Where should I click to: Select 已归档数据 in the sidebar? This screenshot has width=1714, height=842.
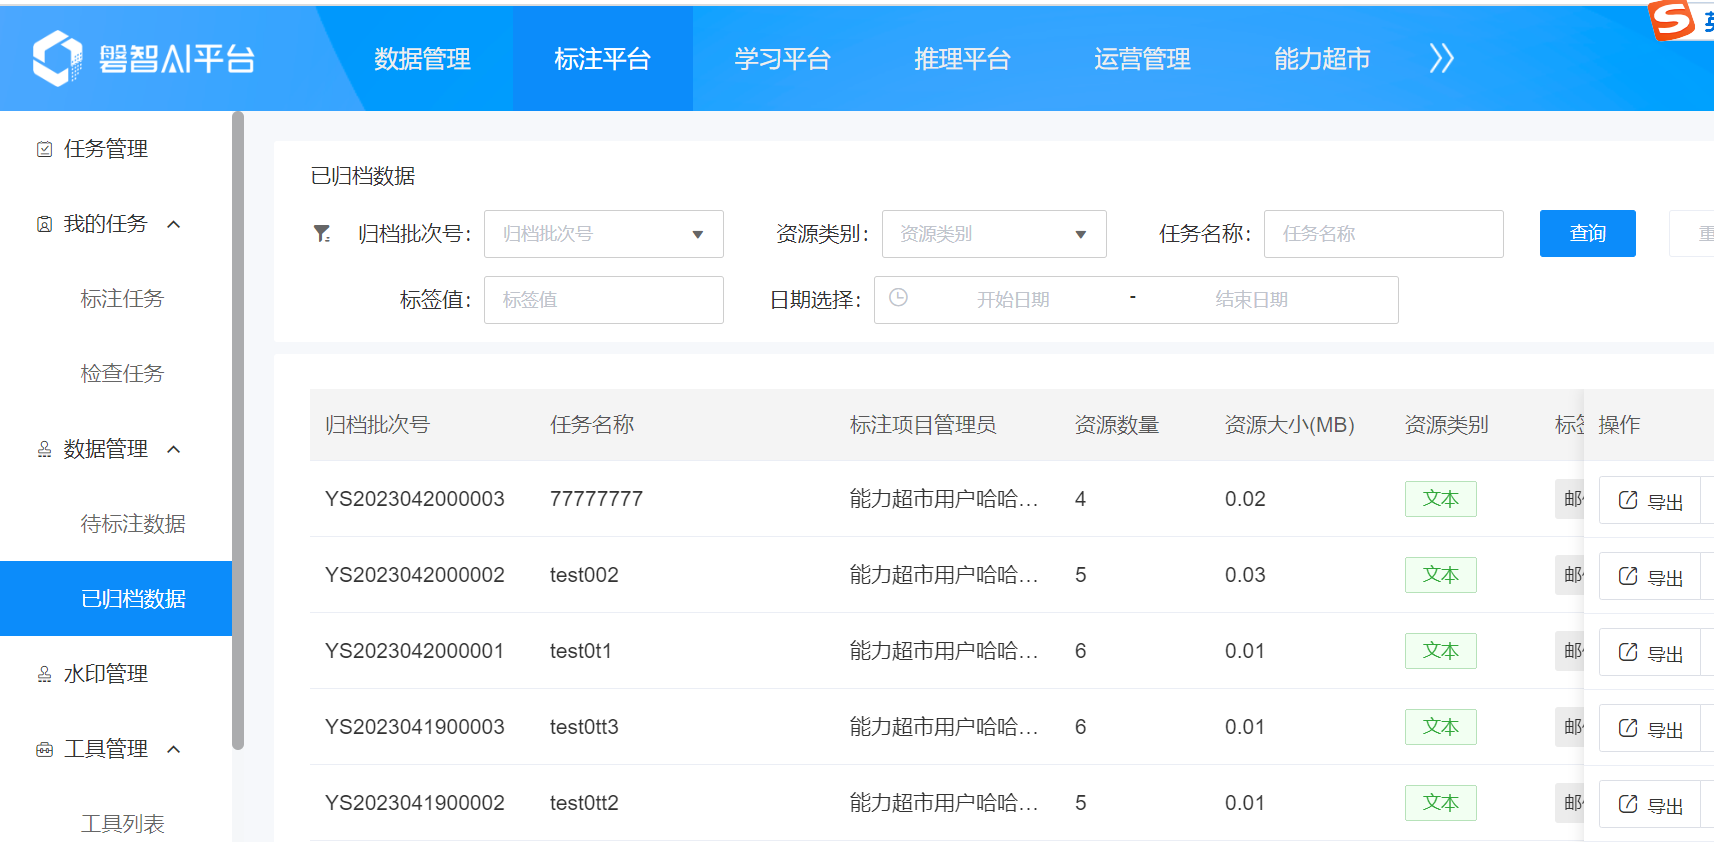pos(116,598)
